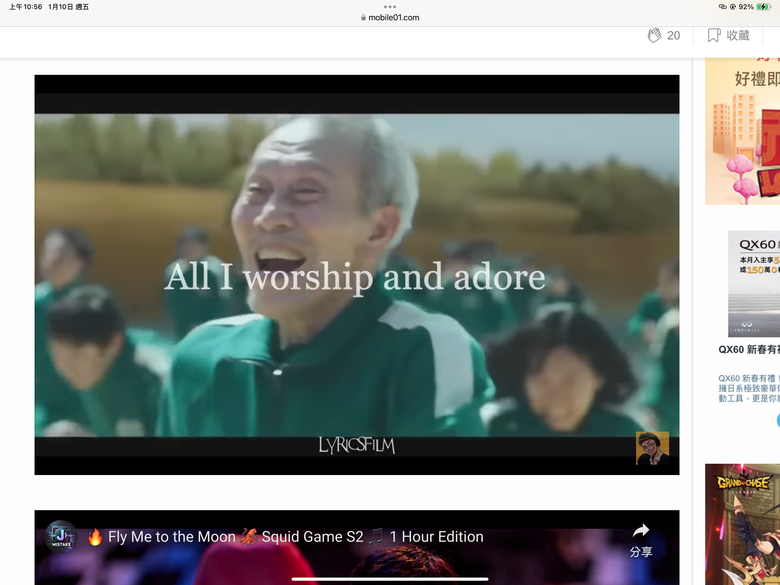780x585 pixels.
Task: Click the QX60 新春有禮 ad headline
Action: pyautogui.click(x=749, y=349)
